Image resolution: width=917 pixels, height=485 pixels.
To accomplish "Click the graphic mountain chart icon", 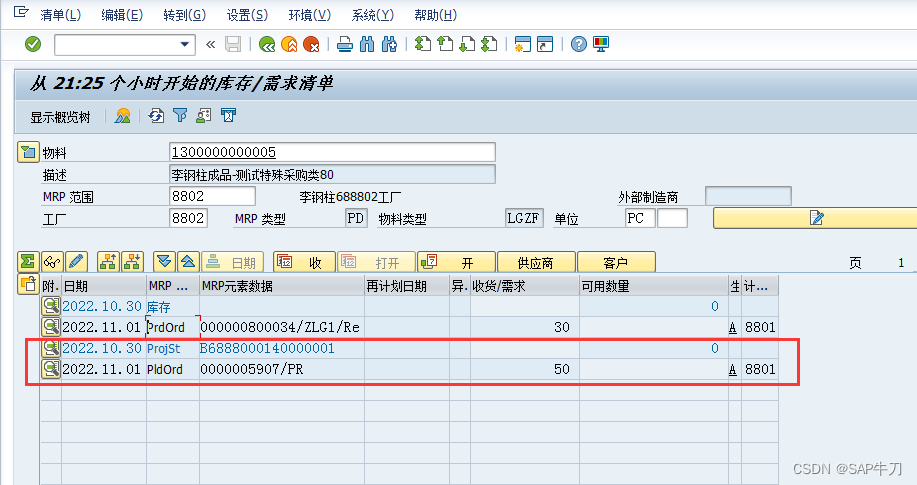I will pyautogui.click(x=122, y=116).
